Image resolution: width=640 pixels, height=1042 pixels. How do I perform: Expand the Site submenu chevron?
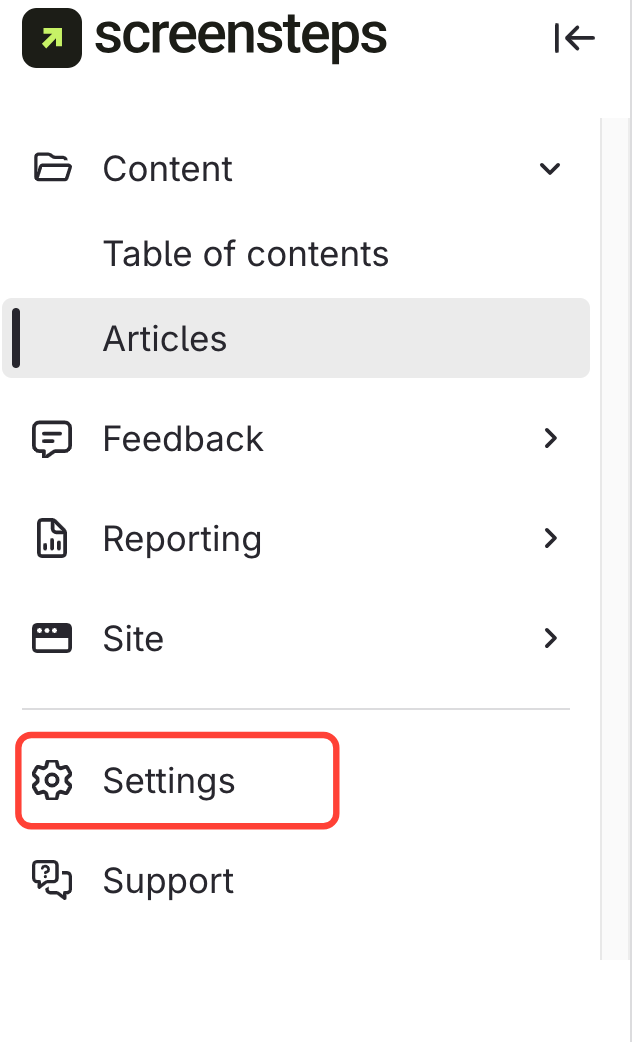pos(549,638)
